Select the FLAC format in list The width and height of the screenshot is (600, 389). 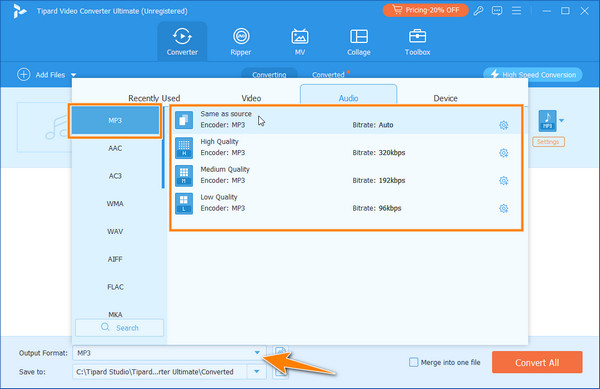click(115, 287)
